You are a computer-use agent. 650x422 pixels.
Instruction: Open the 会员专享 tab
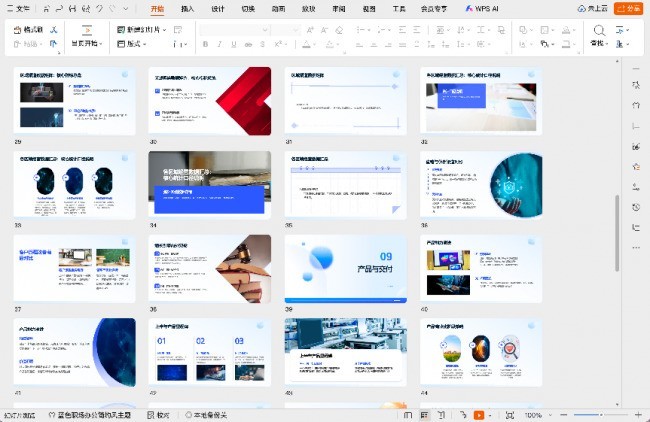click(x=434, y=8)
